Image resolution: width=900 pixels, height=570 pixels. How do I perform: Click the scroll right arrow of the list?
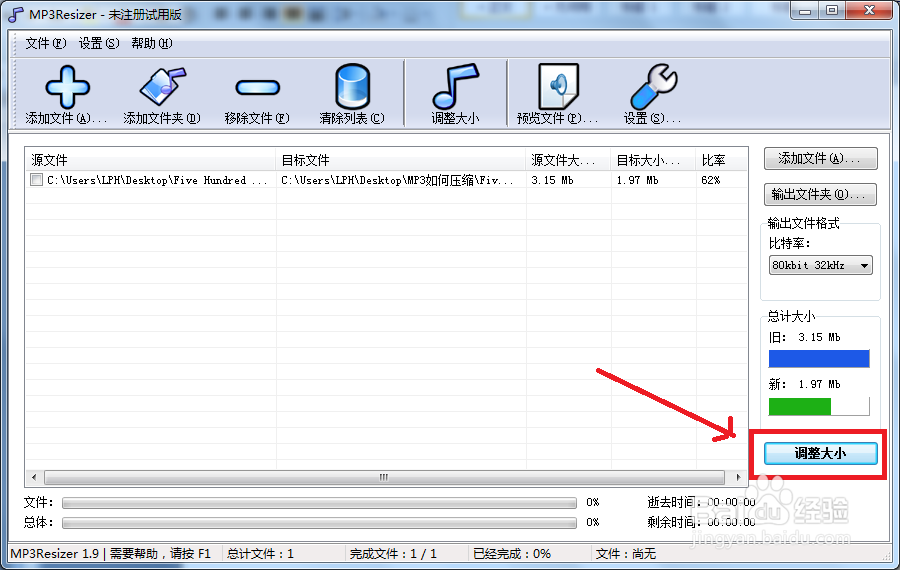[x=738, y=477]
